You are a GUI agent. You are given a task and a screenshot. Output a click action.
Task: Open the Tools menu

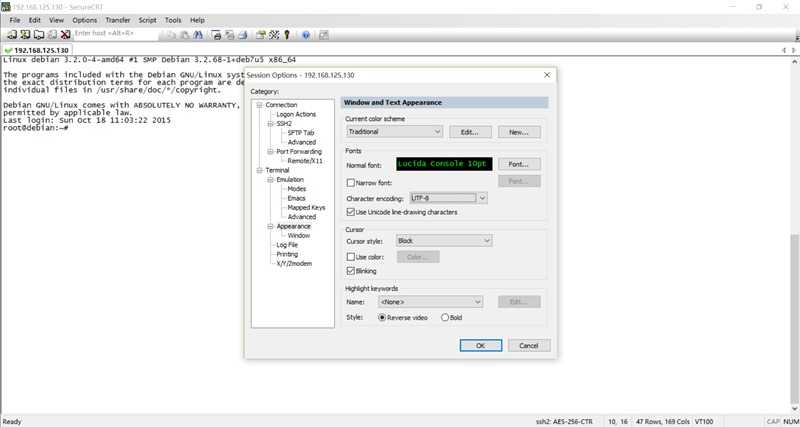[173, 20]
